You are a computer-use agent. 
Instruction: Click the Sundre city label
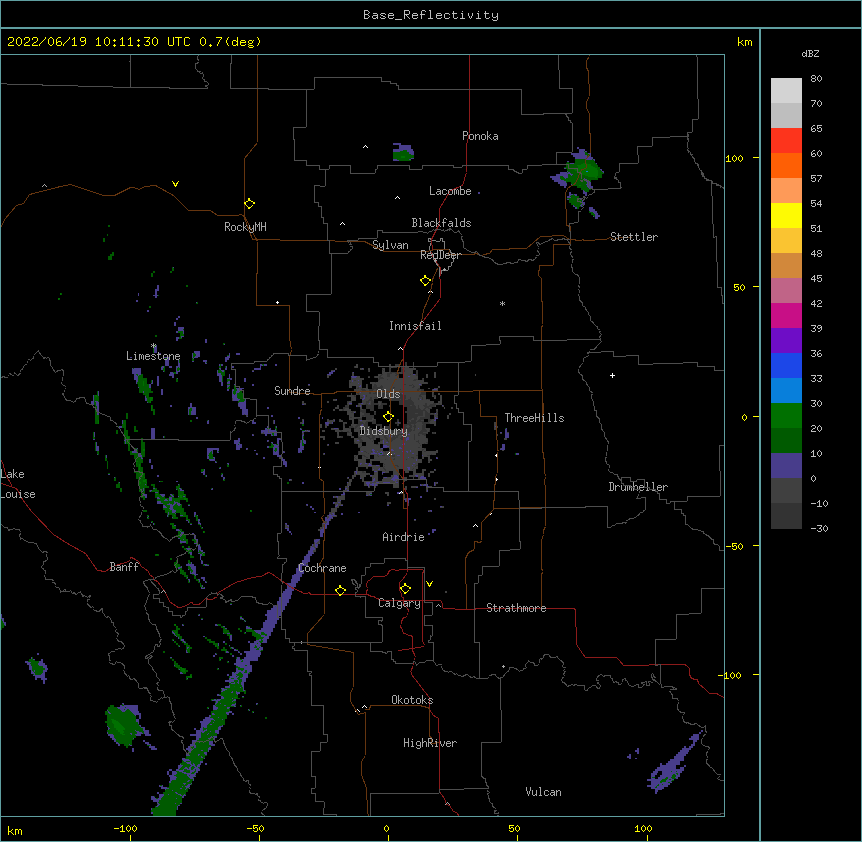(x=292, y=391)
